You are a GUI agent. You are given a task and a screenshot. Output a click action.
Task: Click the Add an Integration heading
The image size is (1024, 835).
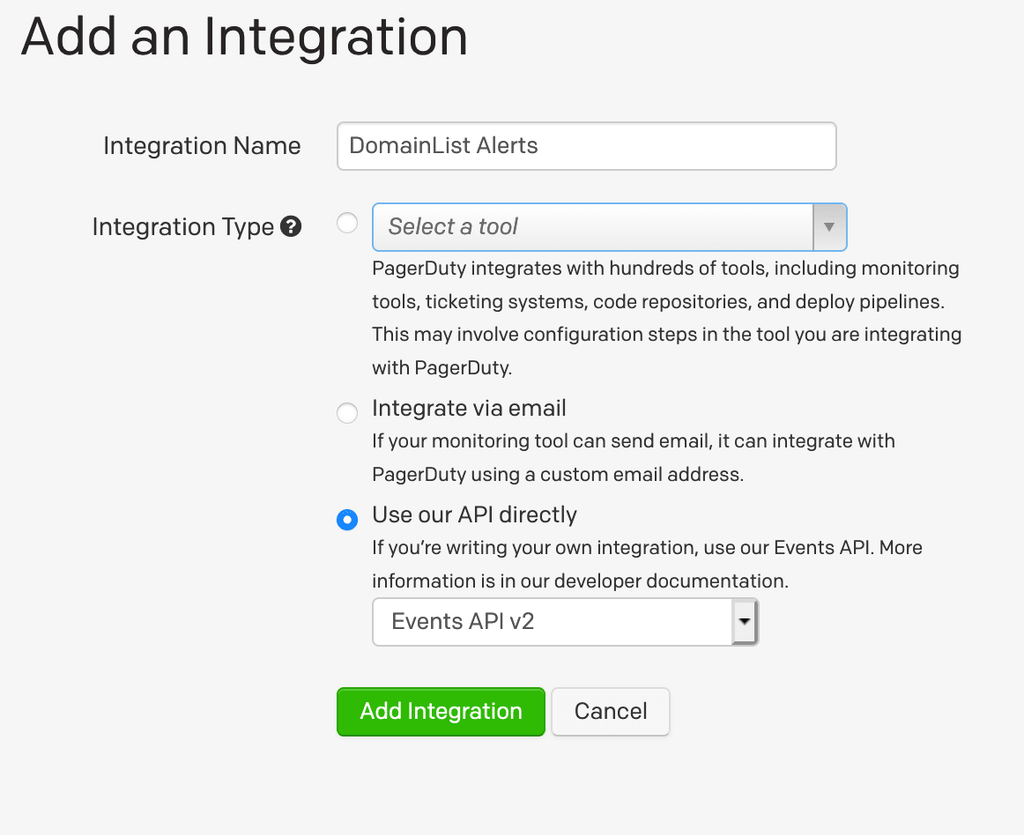coord(244,37)
